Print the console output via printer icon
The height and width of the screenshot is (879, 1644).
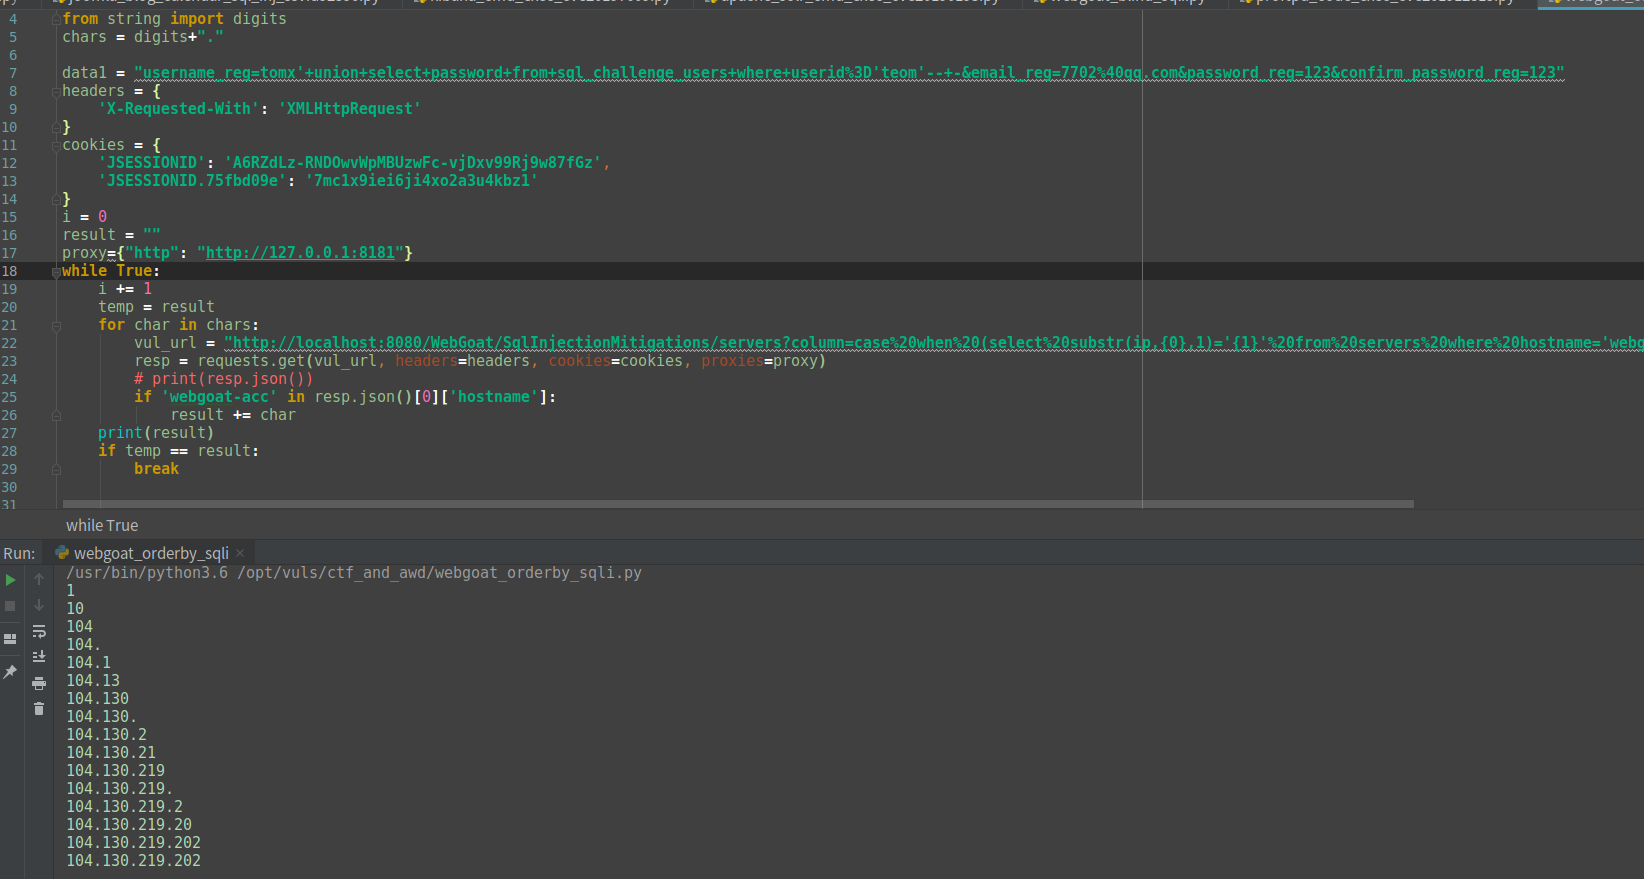pyautogui.click(x=39, y=683)
